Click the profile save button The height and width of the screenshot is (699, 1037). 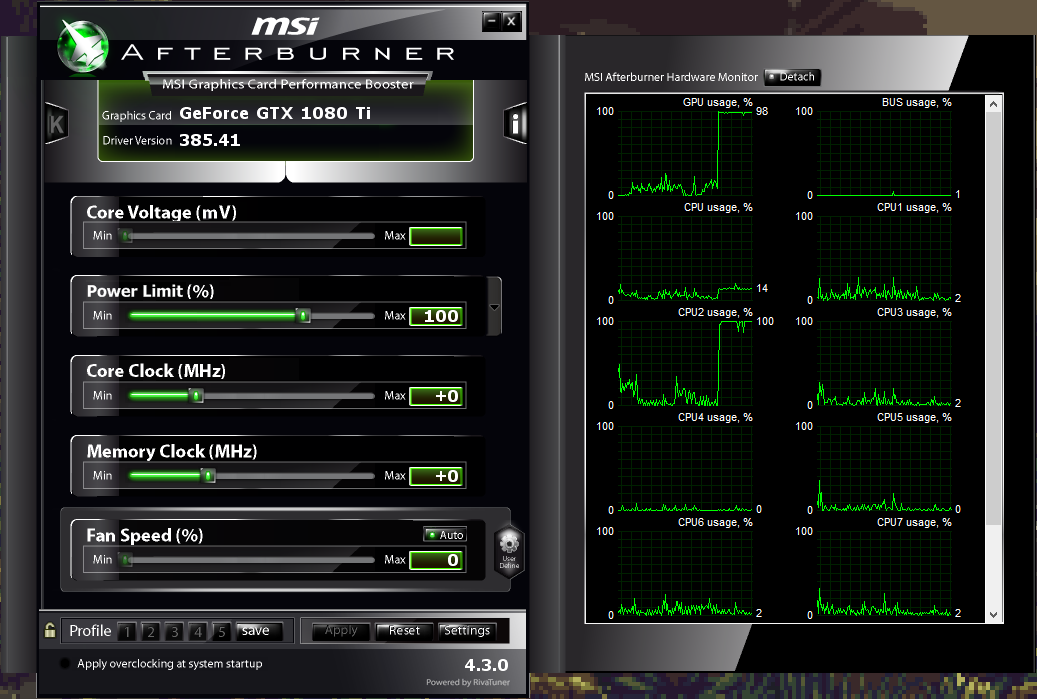(259, 632)
